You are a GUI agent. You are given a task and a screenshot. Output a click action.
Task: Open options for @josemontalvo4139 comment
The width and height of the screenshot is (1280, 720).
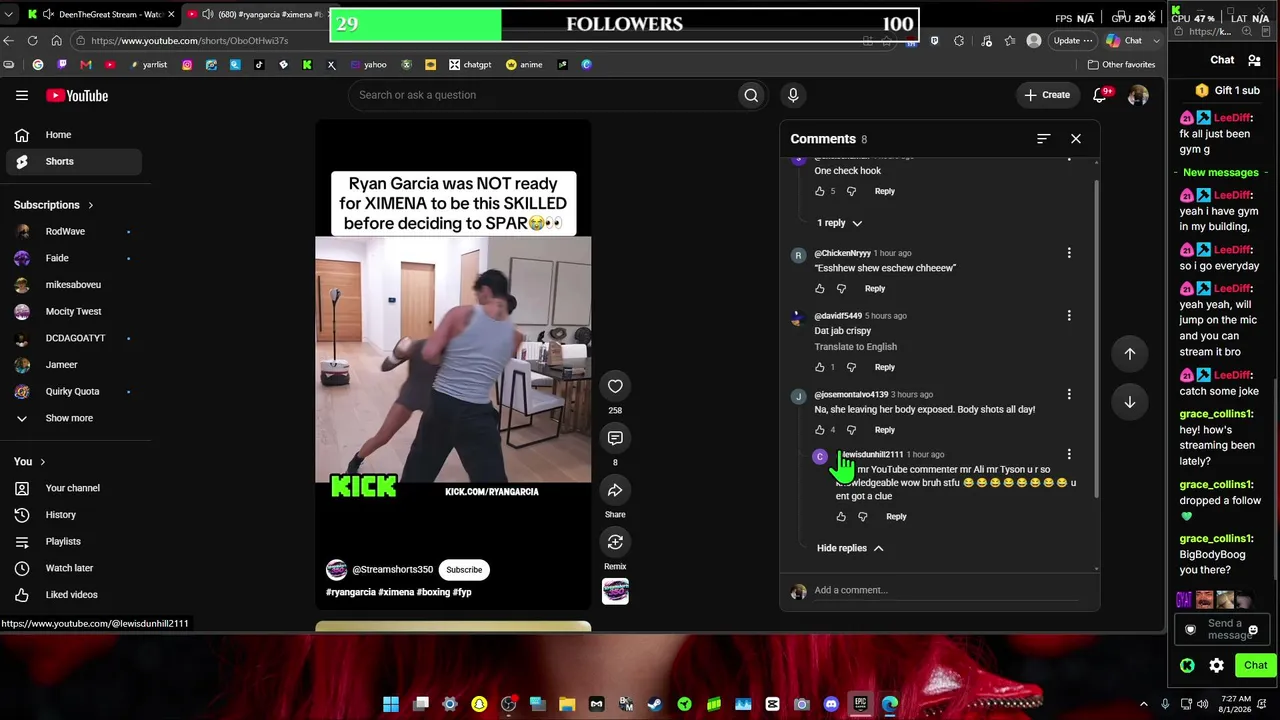[x=1069, y=394]
